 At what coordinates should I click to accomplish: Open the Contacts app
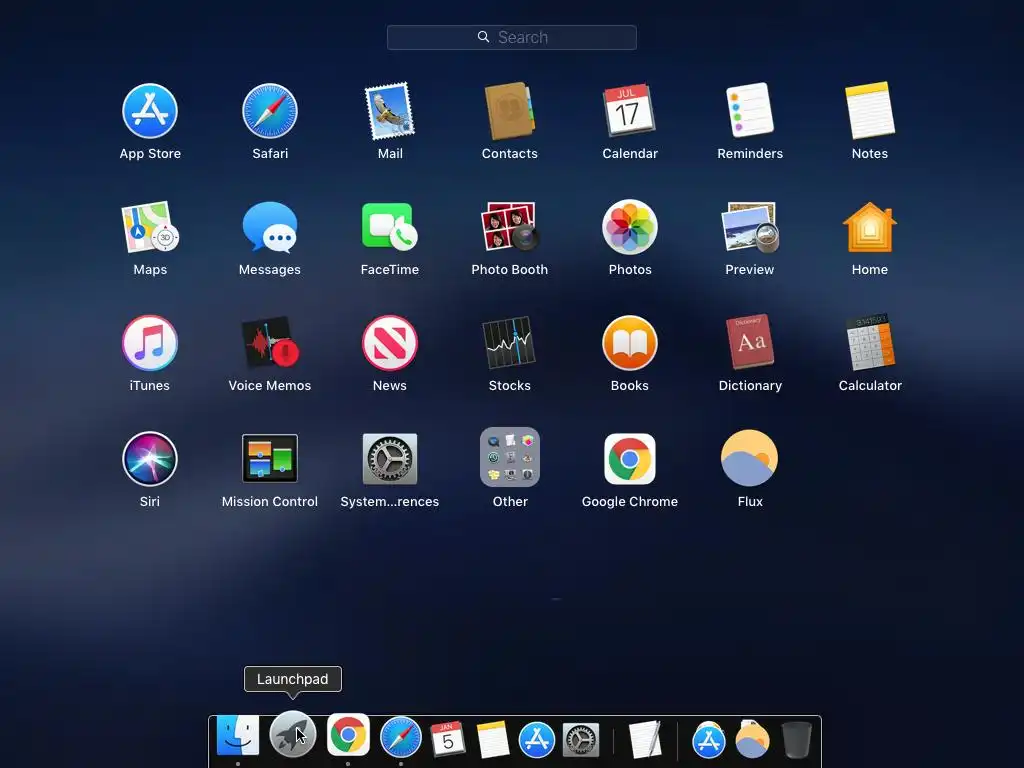[509, 111]
